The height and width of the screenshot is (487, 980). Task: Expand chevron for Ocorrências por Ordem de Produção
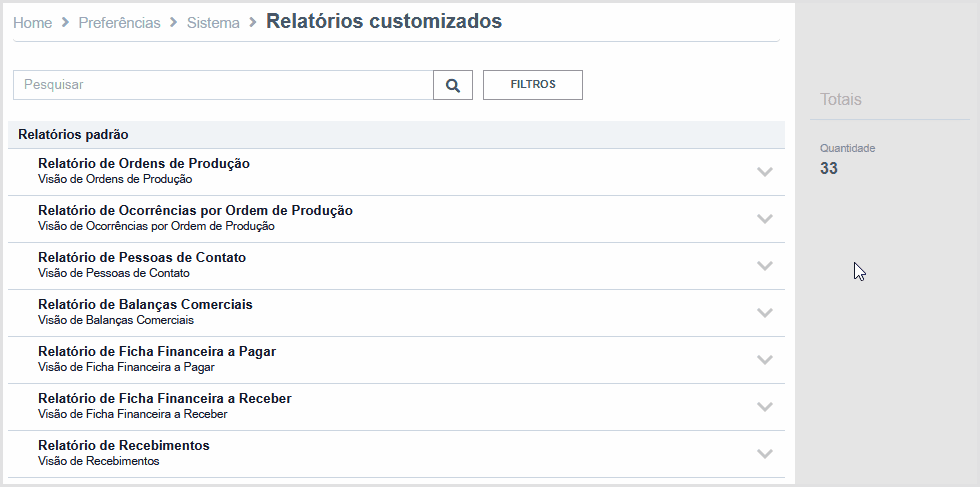(x=764, y=218)
